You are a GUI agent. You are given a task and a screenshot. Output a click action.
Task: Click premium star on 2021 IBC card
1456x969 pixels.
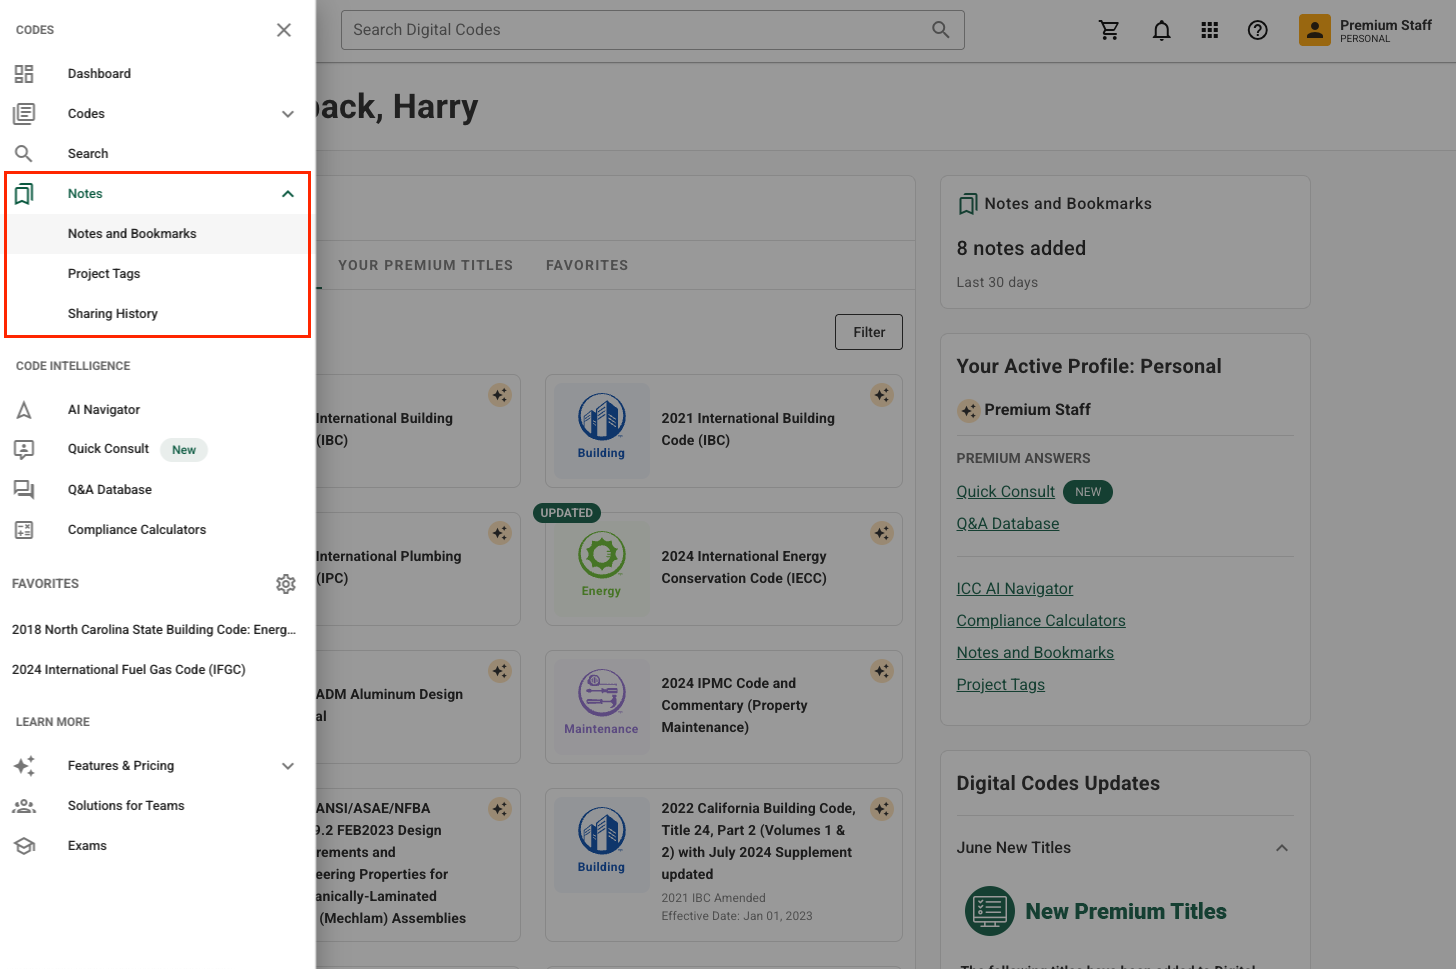[x=881, y=395]
